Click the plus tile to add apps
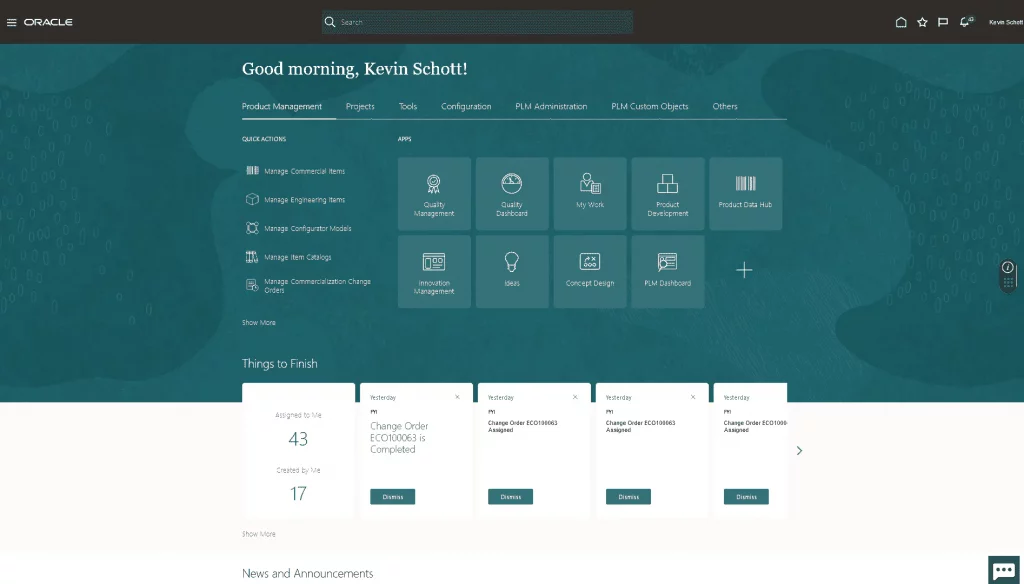 (745, 271)
